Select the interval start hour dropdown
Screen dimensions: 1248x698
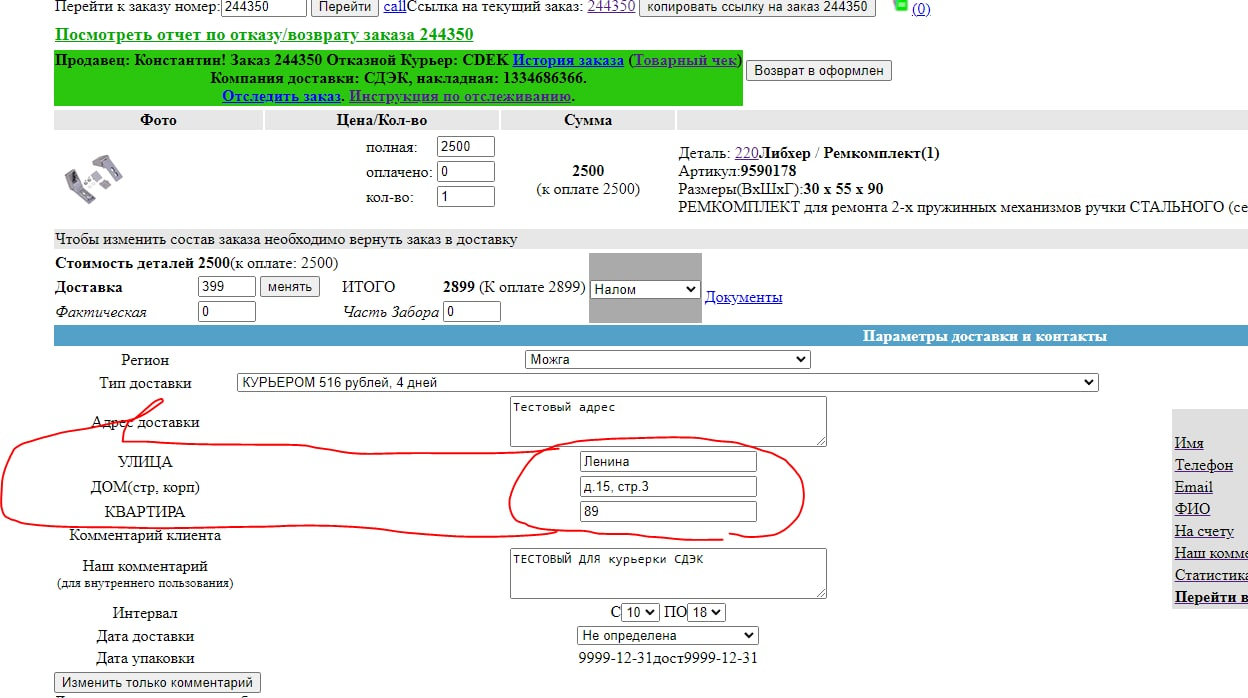pyautogui.click(x=640, y=612)
